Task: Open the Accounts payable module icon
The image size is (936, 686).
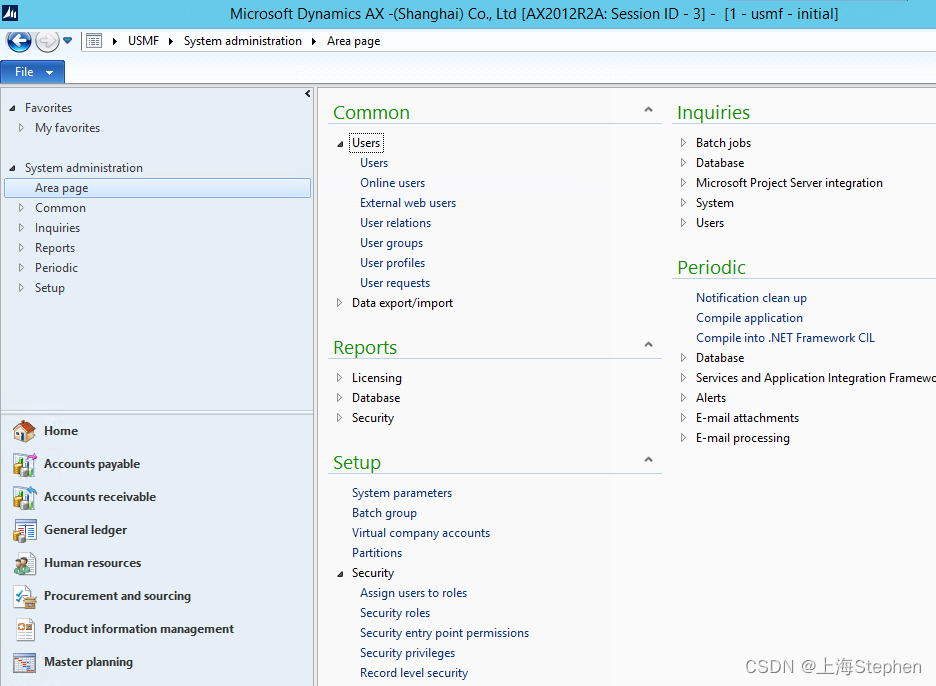Action: [24, 464]
